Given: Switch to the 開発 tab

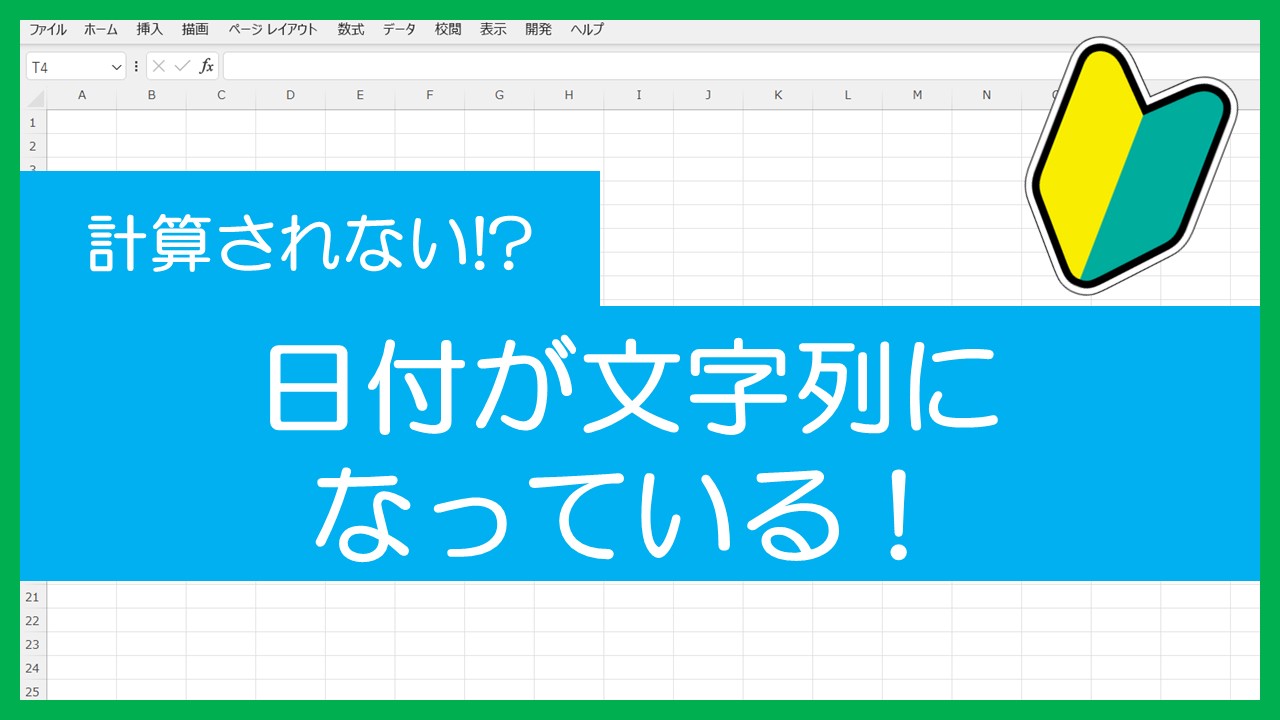Looking at the screenshot, I should 538,29.
